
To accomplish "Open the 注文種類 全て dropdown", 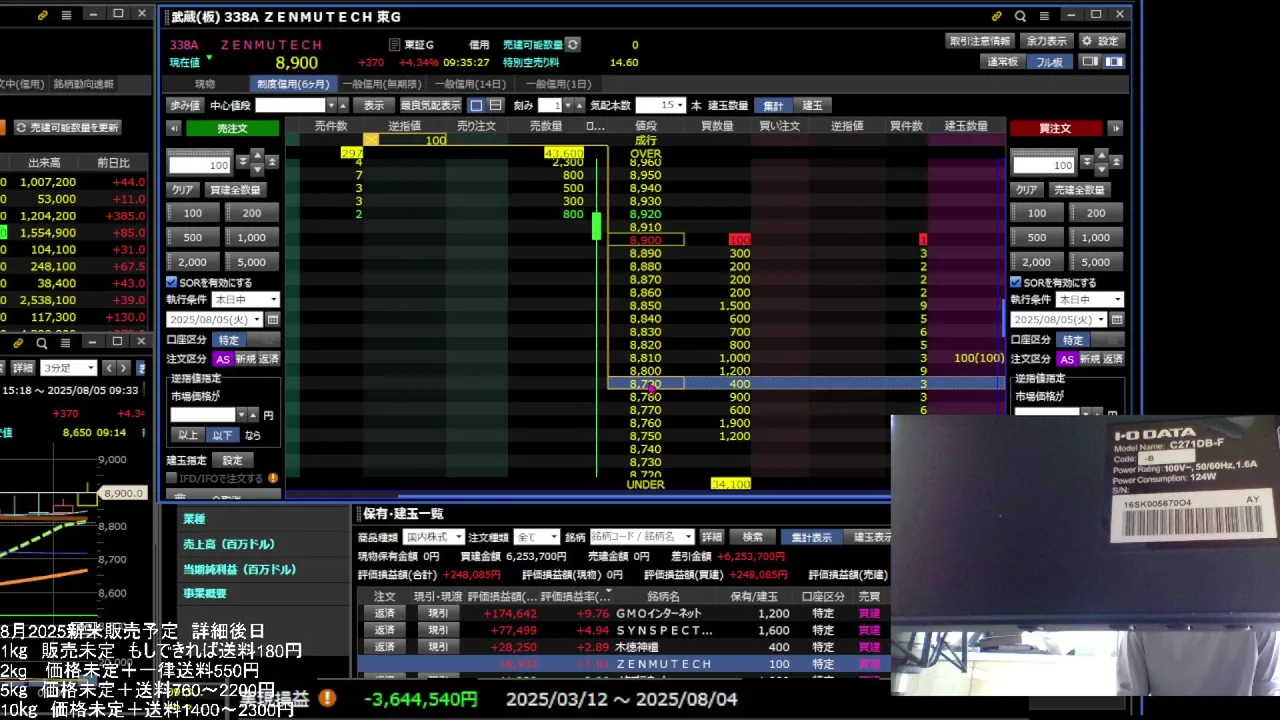I will (x=537, y=537).
